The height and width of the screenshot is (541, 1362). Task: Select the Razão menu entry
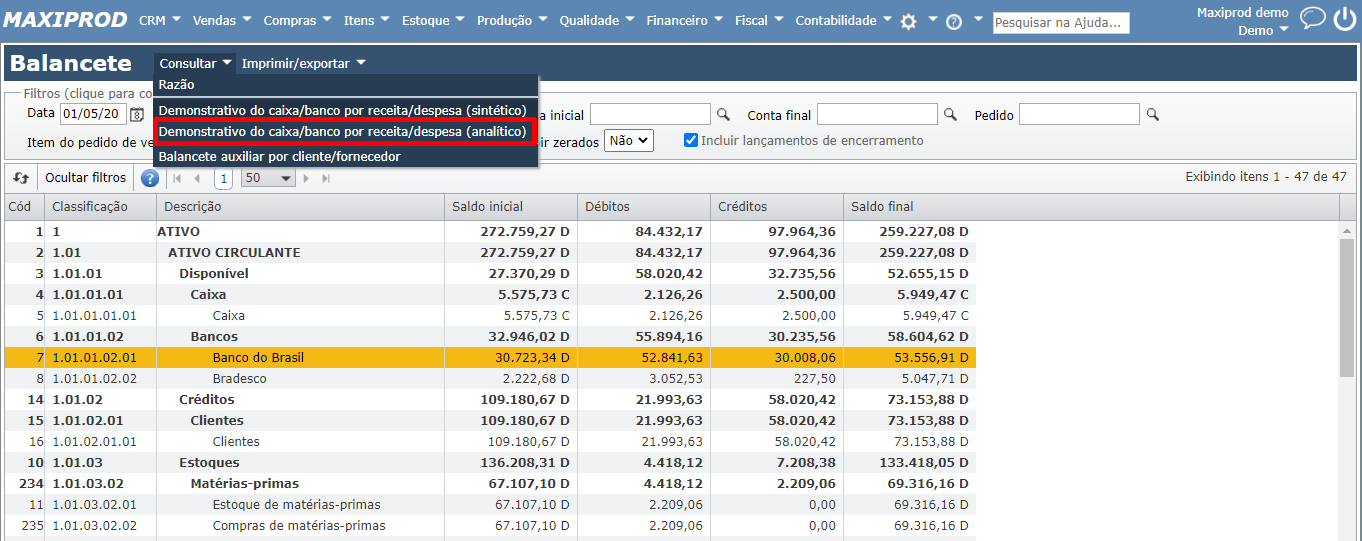pos(177,85)
